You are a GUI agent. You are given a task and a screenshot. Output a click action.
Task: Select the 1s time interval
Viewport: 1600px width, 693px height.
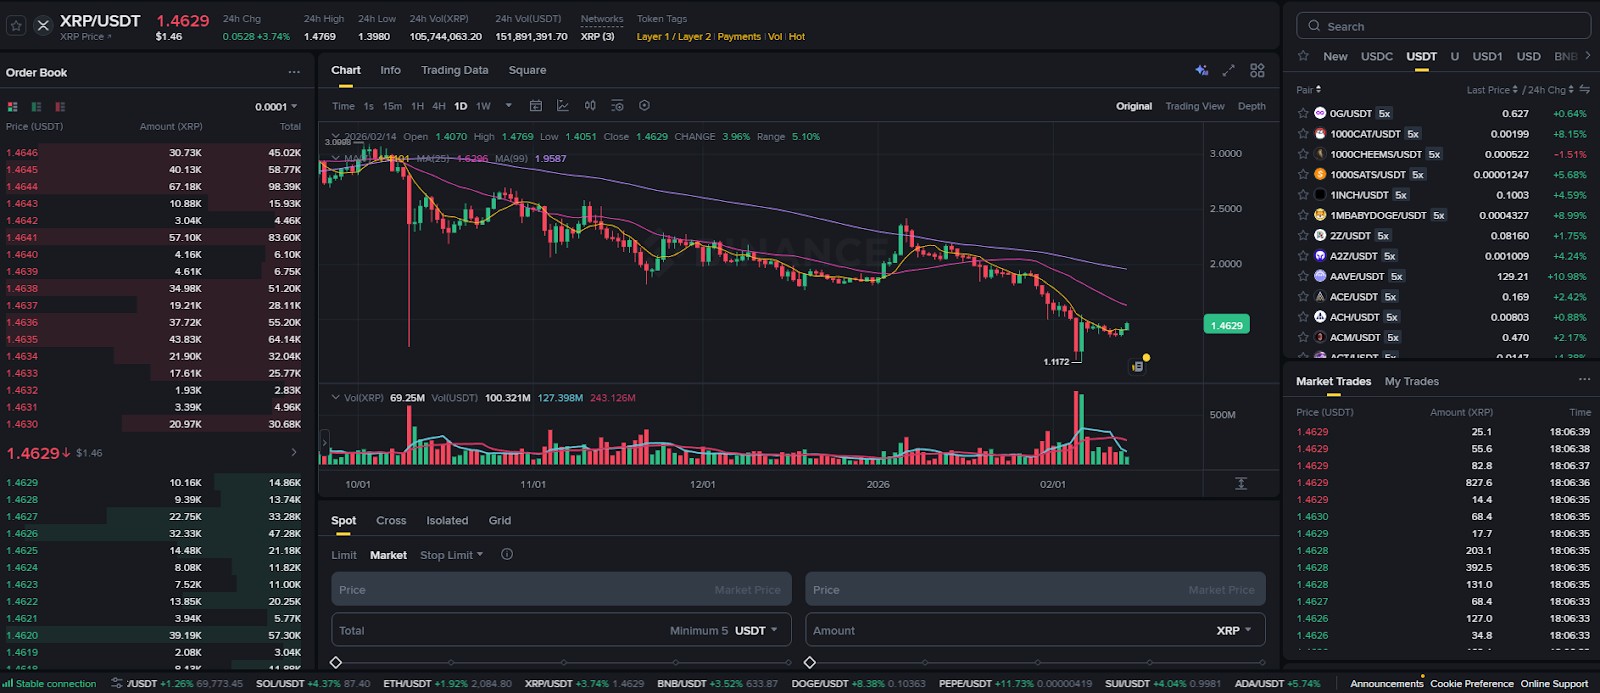(x=369, y=106)
